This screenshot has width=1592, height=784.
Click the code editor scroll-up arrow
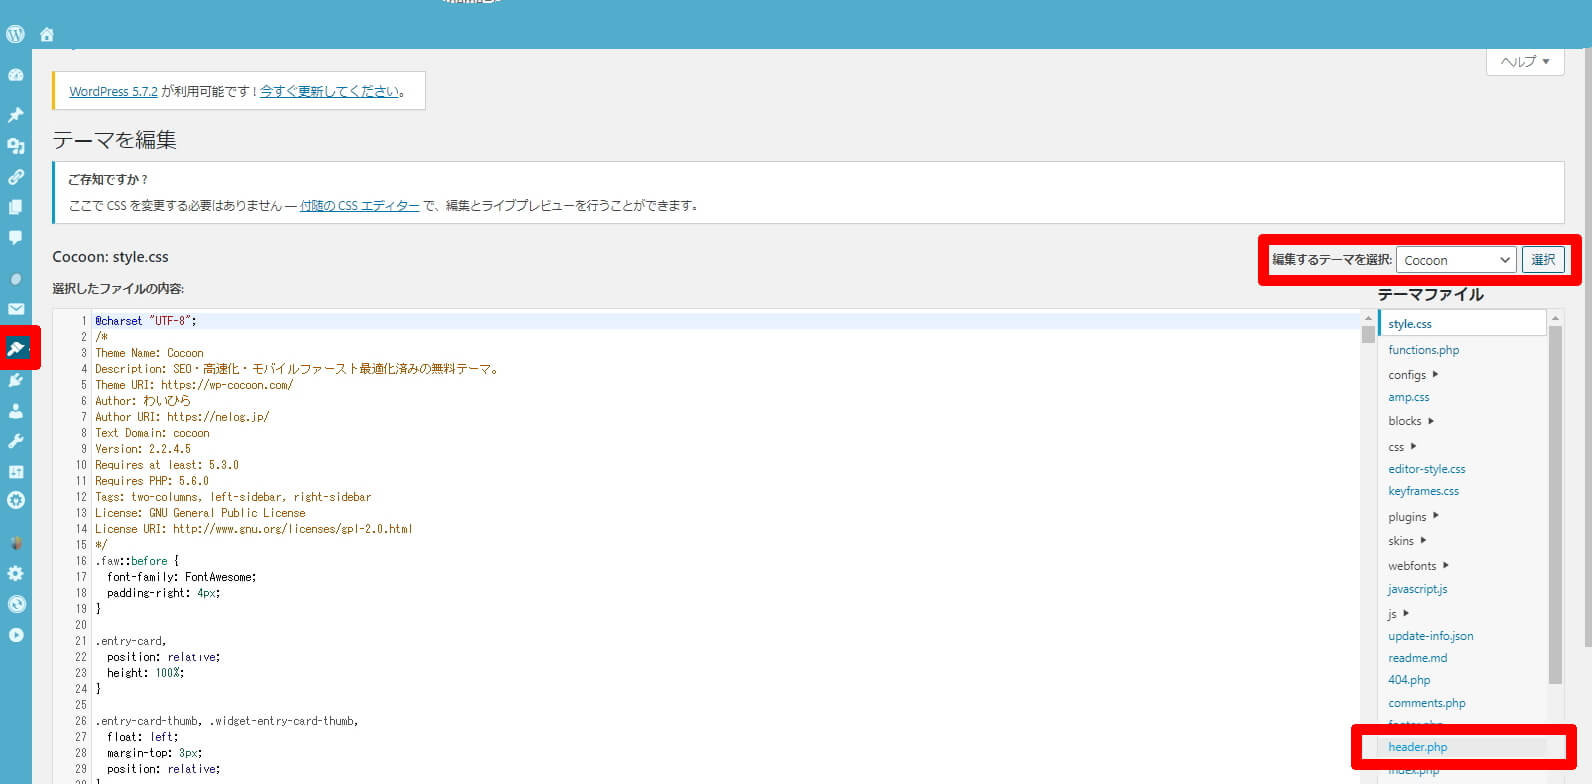pyautogui.click(x=1368, y=318)
